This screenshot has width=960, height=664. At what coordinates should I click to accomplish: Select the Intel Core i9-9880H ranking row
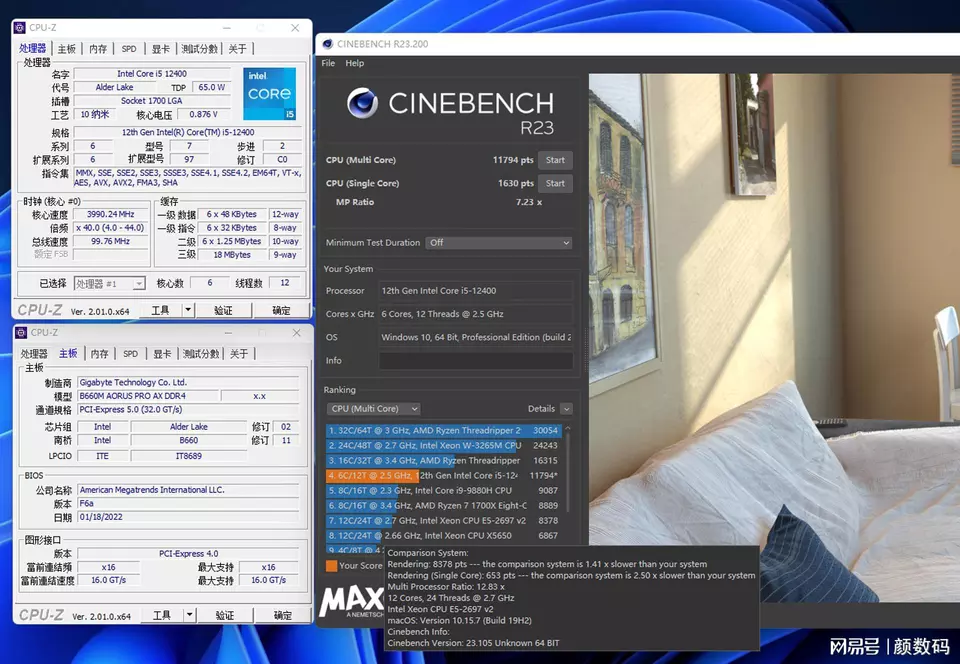(x=443, y=490)
